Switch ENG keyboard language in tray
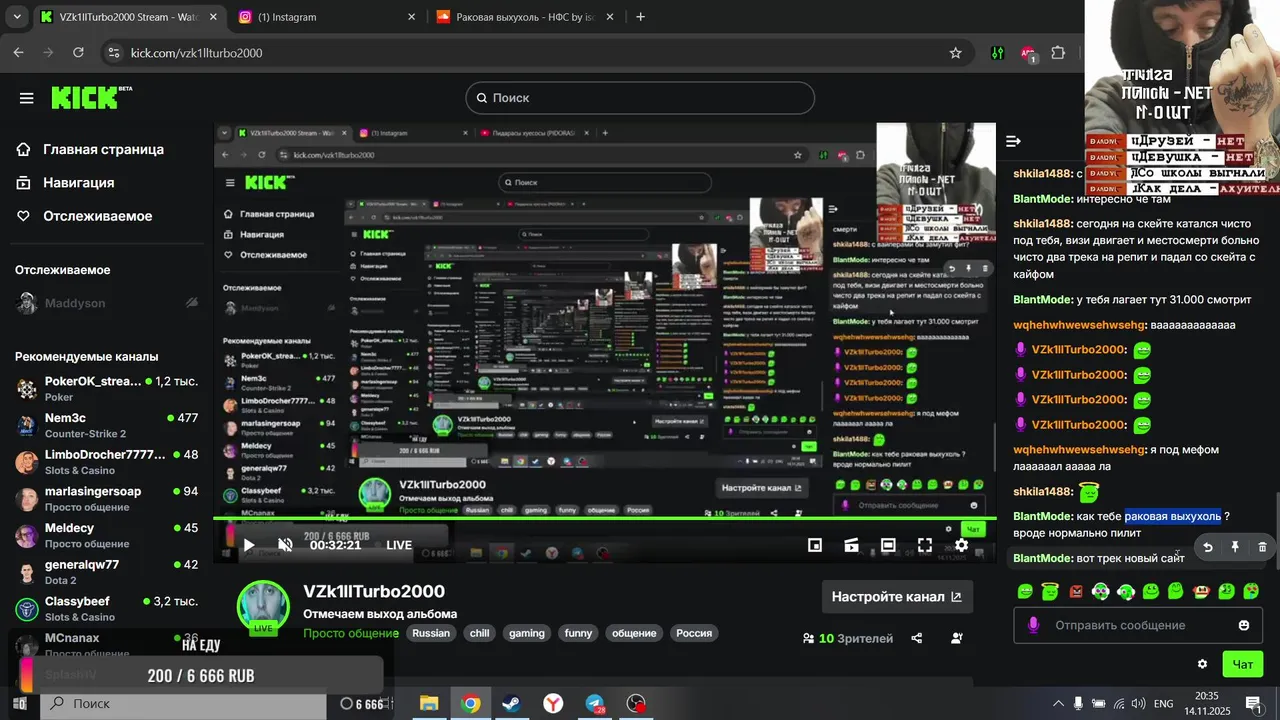 click(1163, 704)
